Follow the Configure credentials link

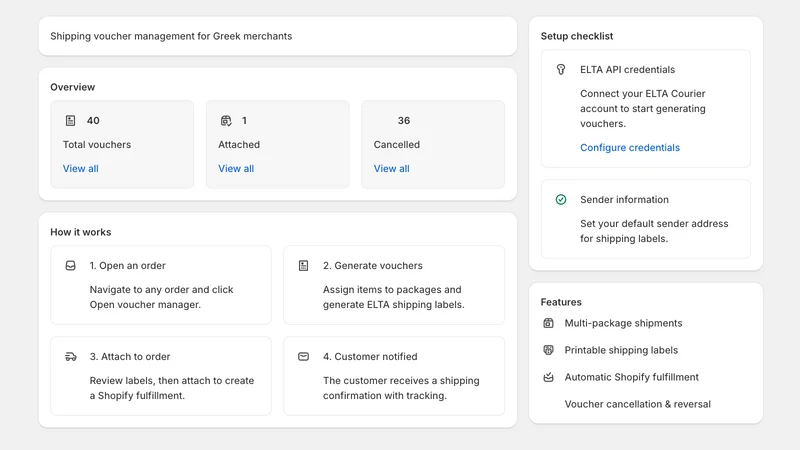(x=630, y=147)
